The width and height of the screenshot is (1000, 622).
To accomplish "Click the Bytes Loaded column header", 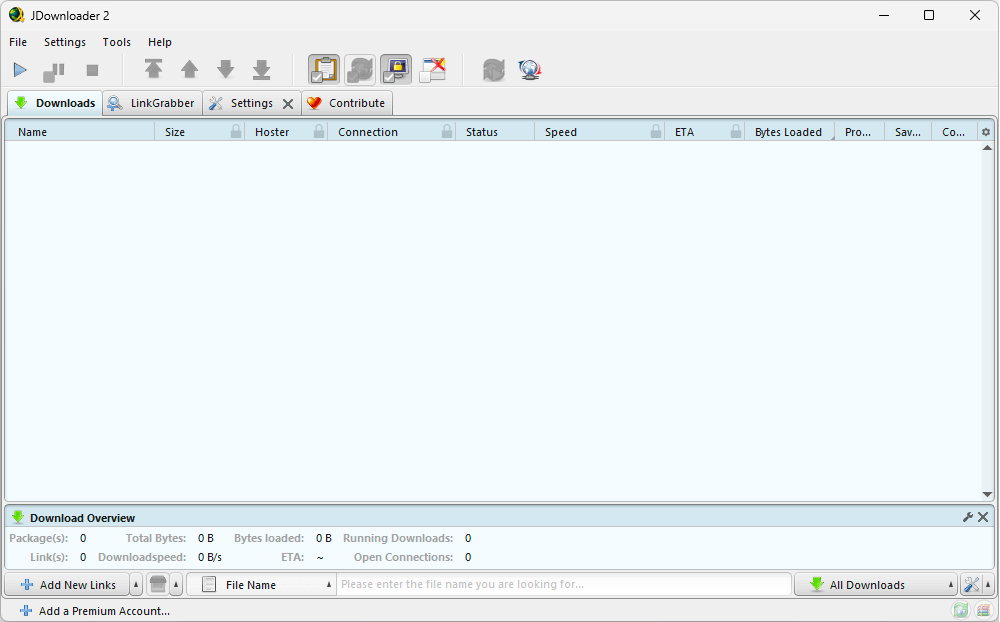I will 789,132.
